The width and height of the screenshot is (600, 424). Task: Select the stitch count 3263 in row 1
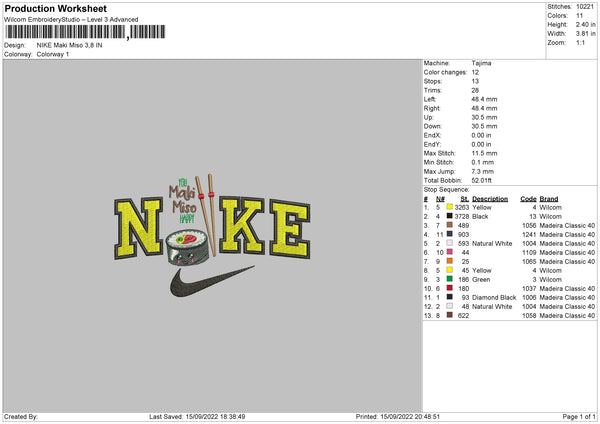point(461,207)
